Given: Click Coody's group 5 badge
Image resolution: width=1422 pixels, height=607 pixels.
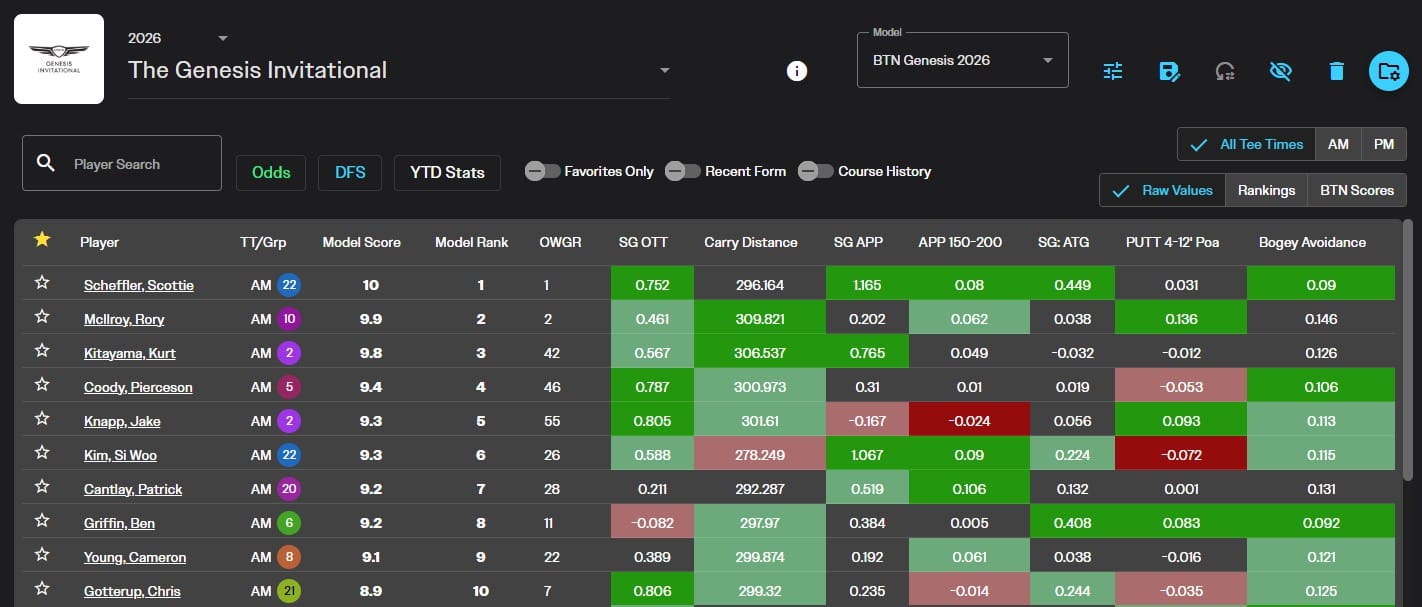Looking at the screenshot, I should [289, 387].
